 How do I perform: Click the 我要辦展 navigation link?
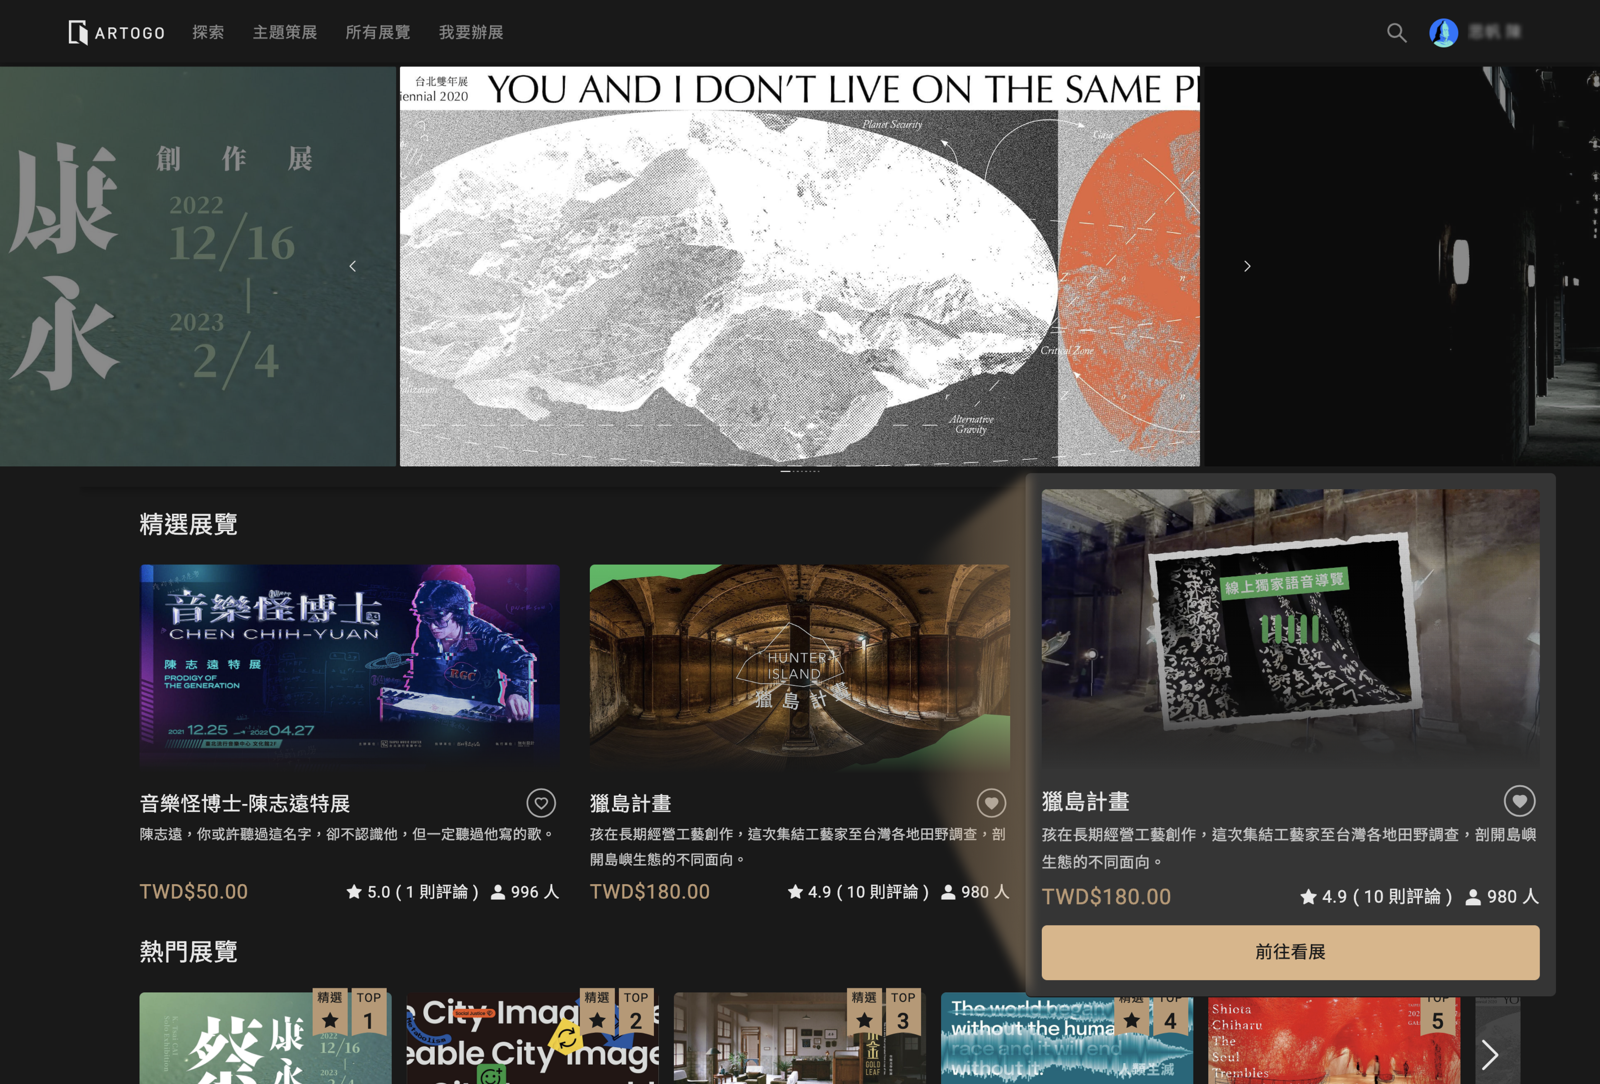[471, 33]
